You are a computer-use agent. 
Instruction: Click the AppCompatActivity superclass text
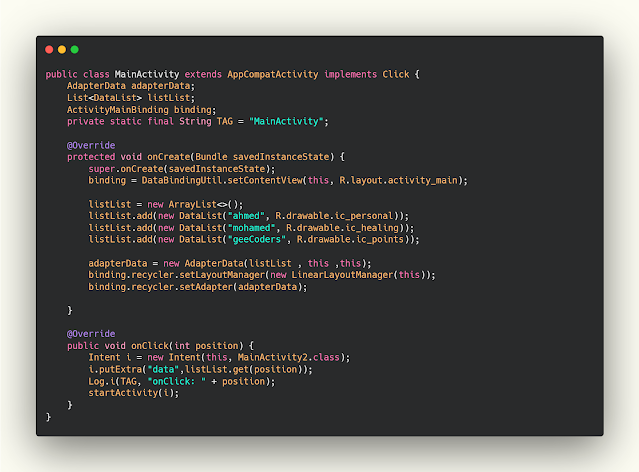pyautogui.click(x=273, y=74)
